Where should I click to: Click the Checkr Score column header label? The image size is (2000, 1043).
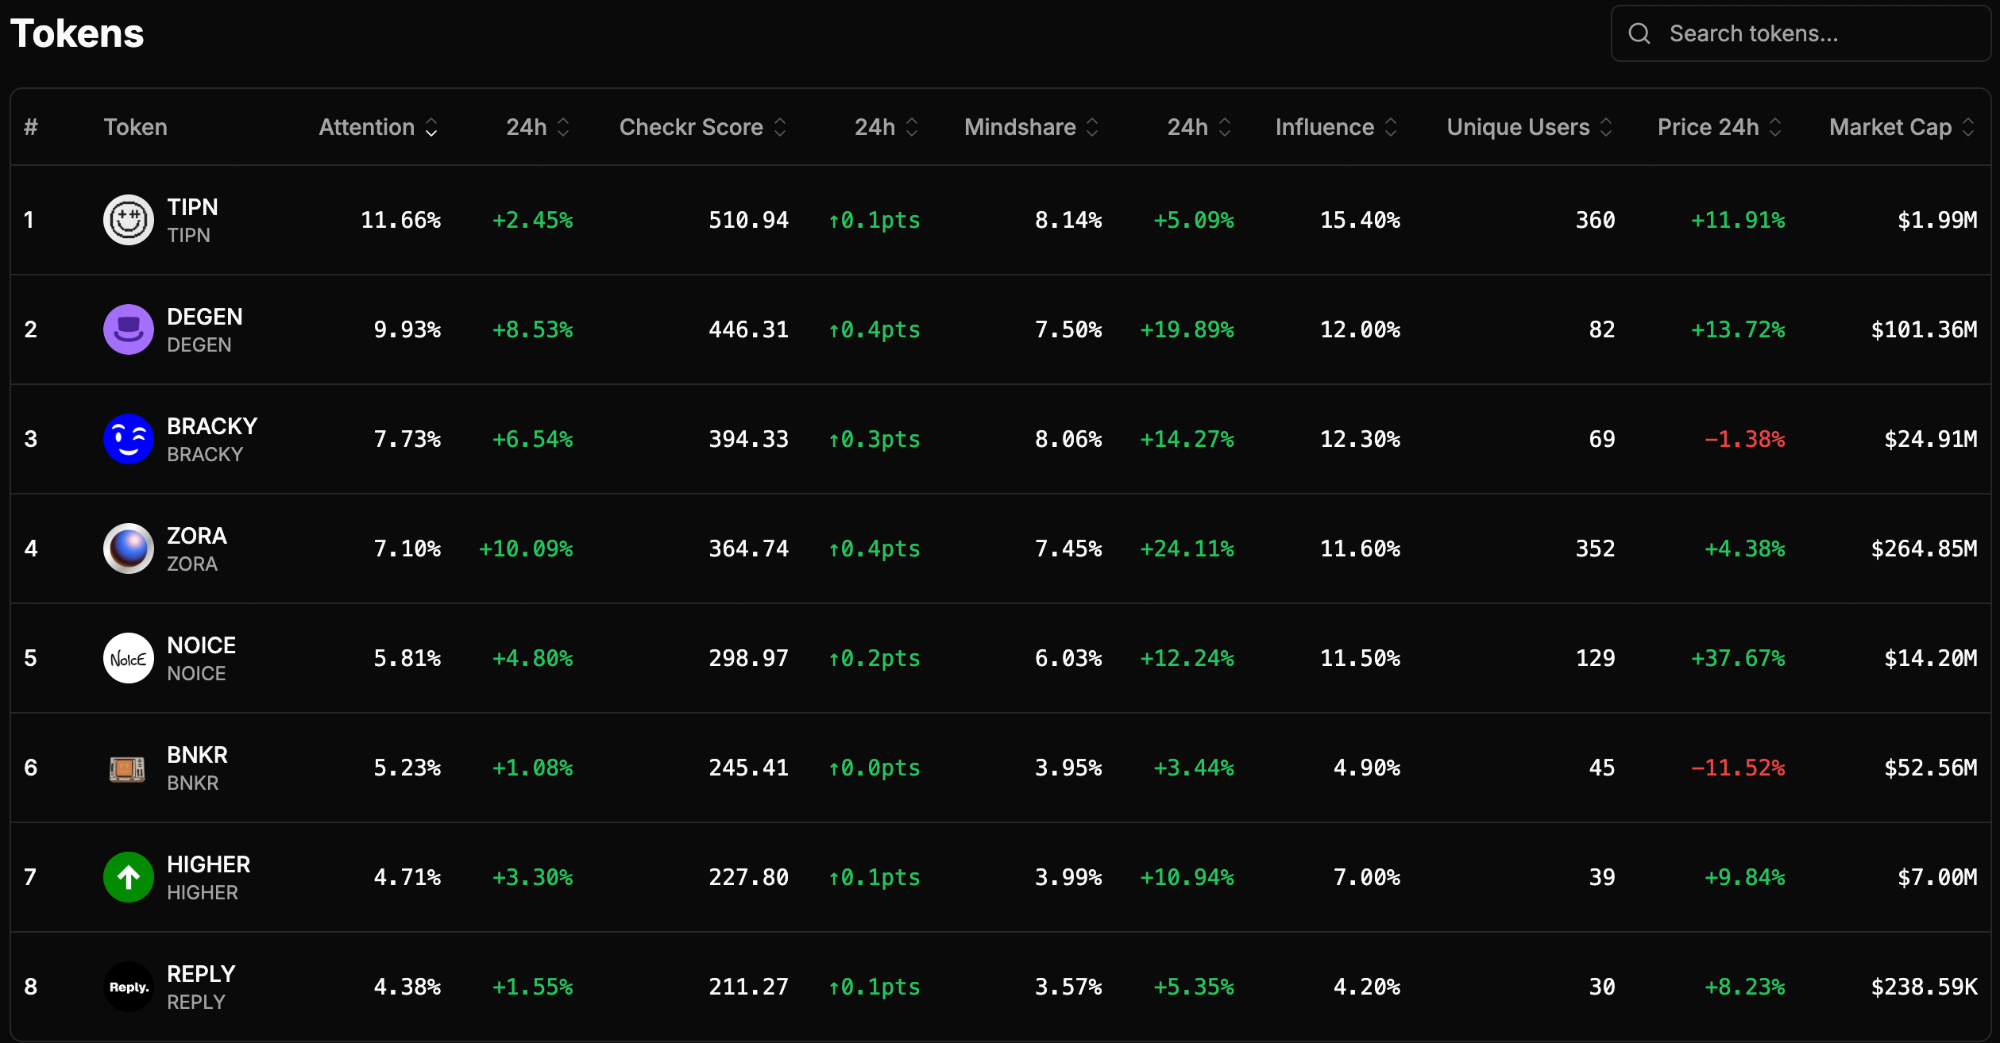tap(691, 128)
